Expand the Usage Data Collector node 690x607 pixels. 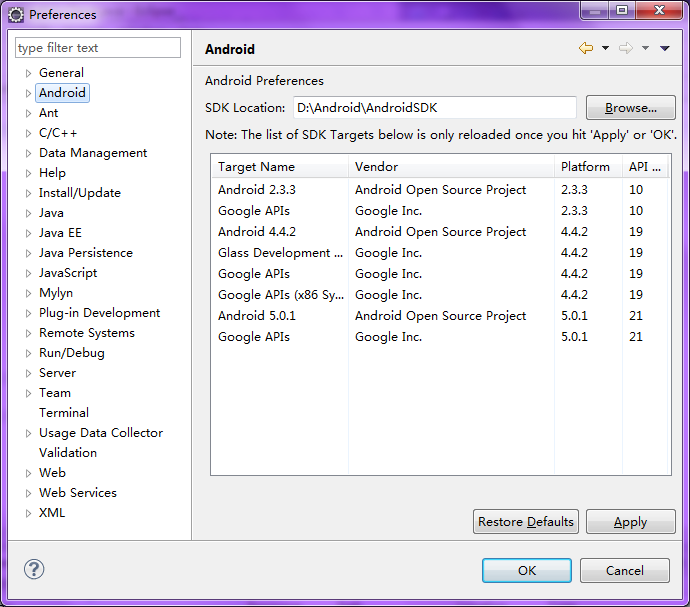pyautogui.click(x=28, y=433)
